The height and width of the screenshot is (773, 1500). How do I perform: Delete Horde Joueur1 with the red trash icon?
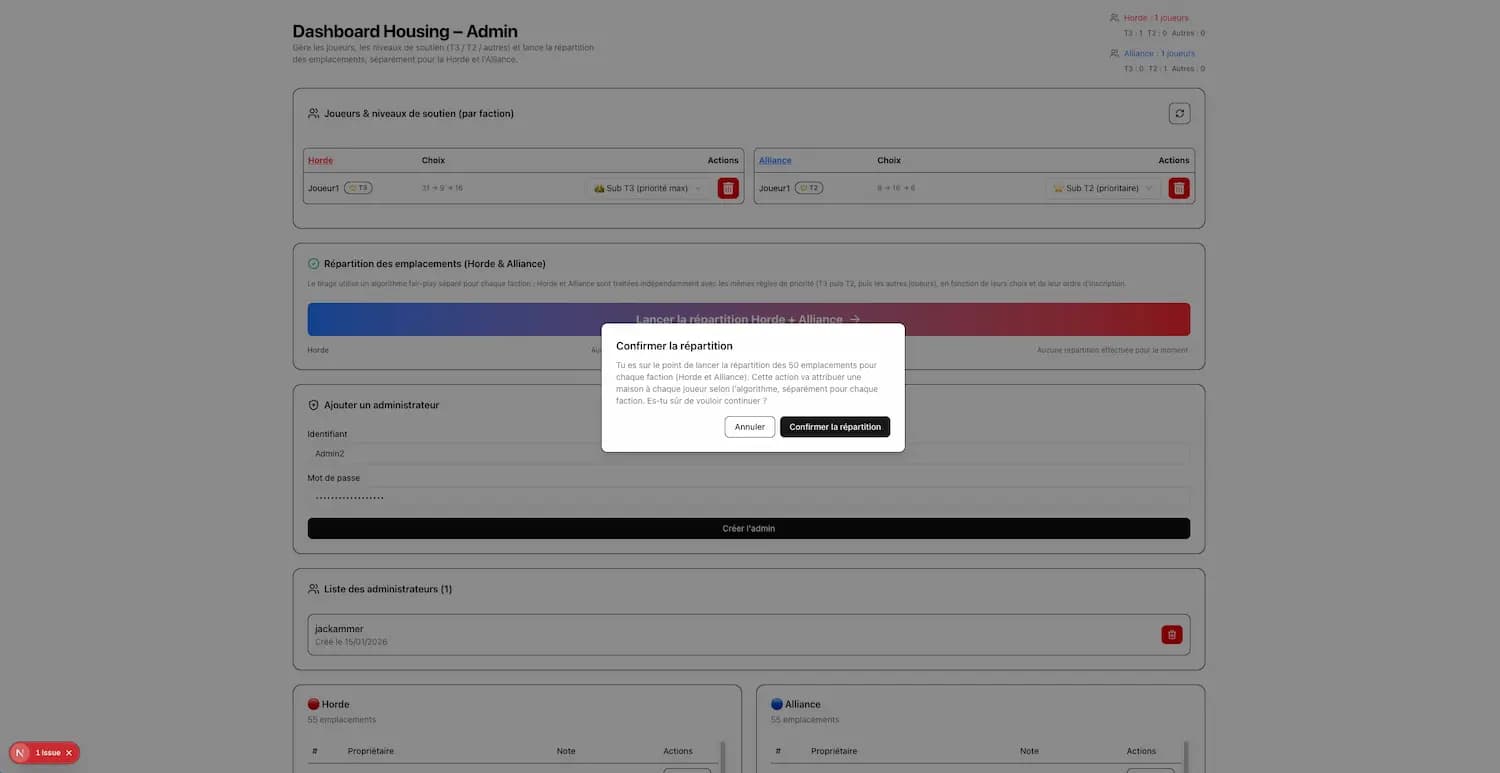[728, 188]
